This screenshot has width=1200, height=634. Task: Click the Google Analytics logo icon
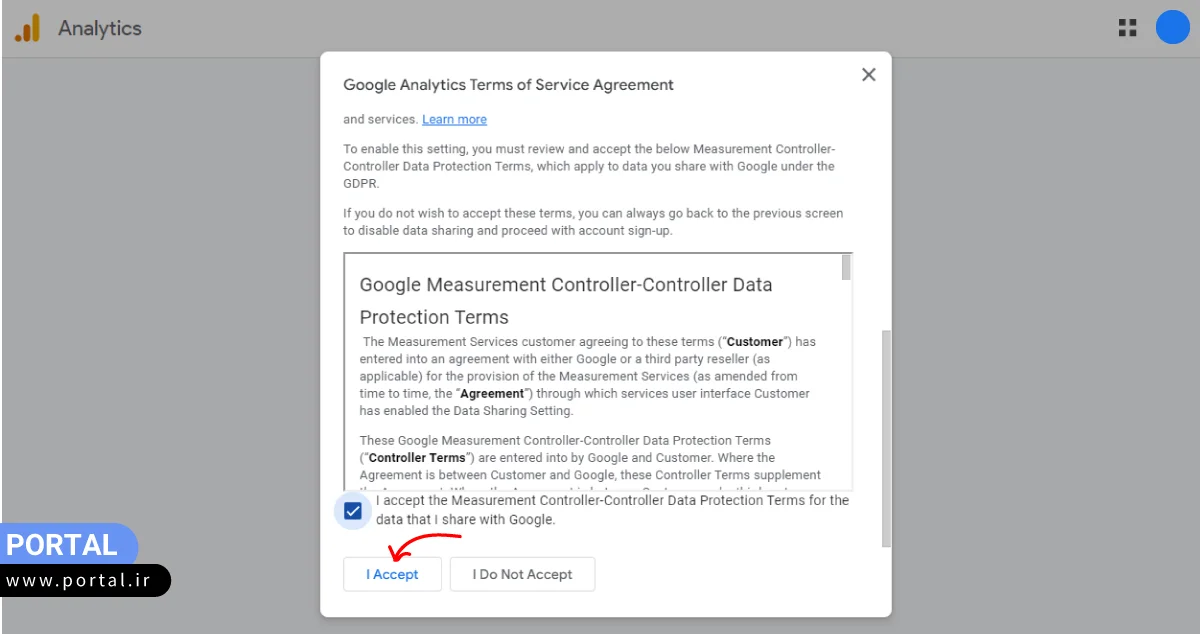pos(27,28)
